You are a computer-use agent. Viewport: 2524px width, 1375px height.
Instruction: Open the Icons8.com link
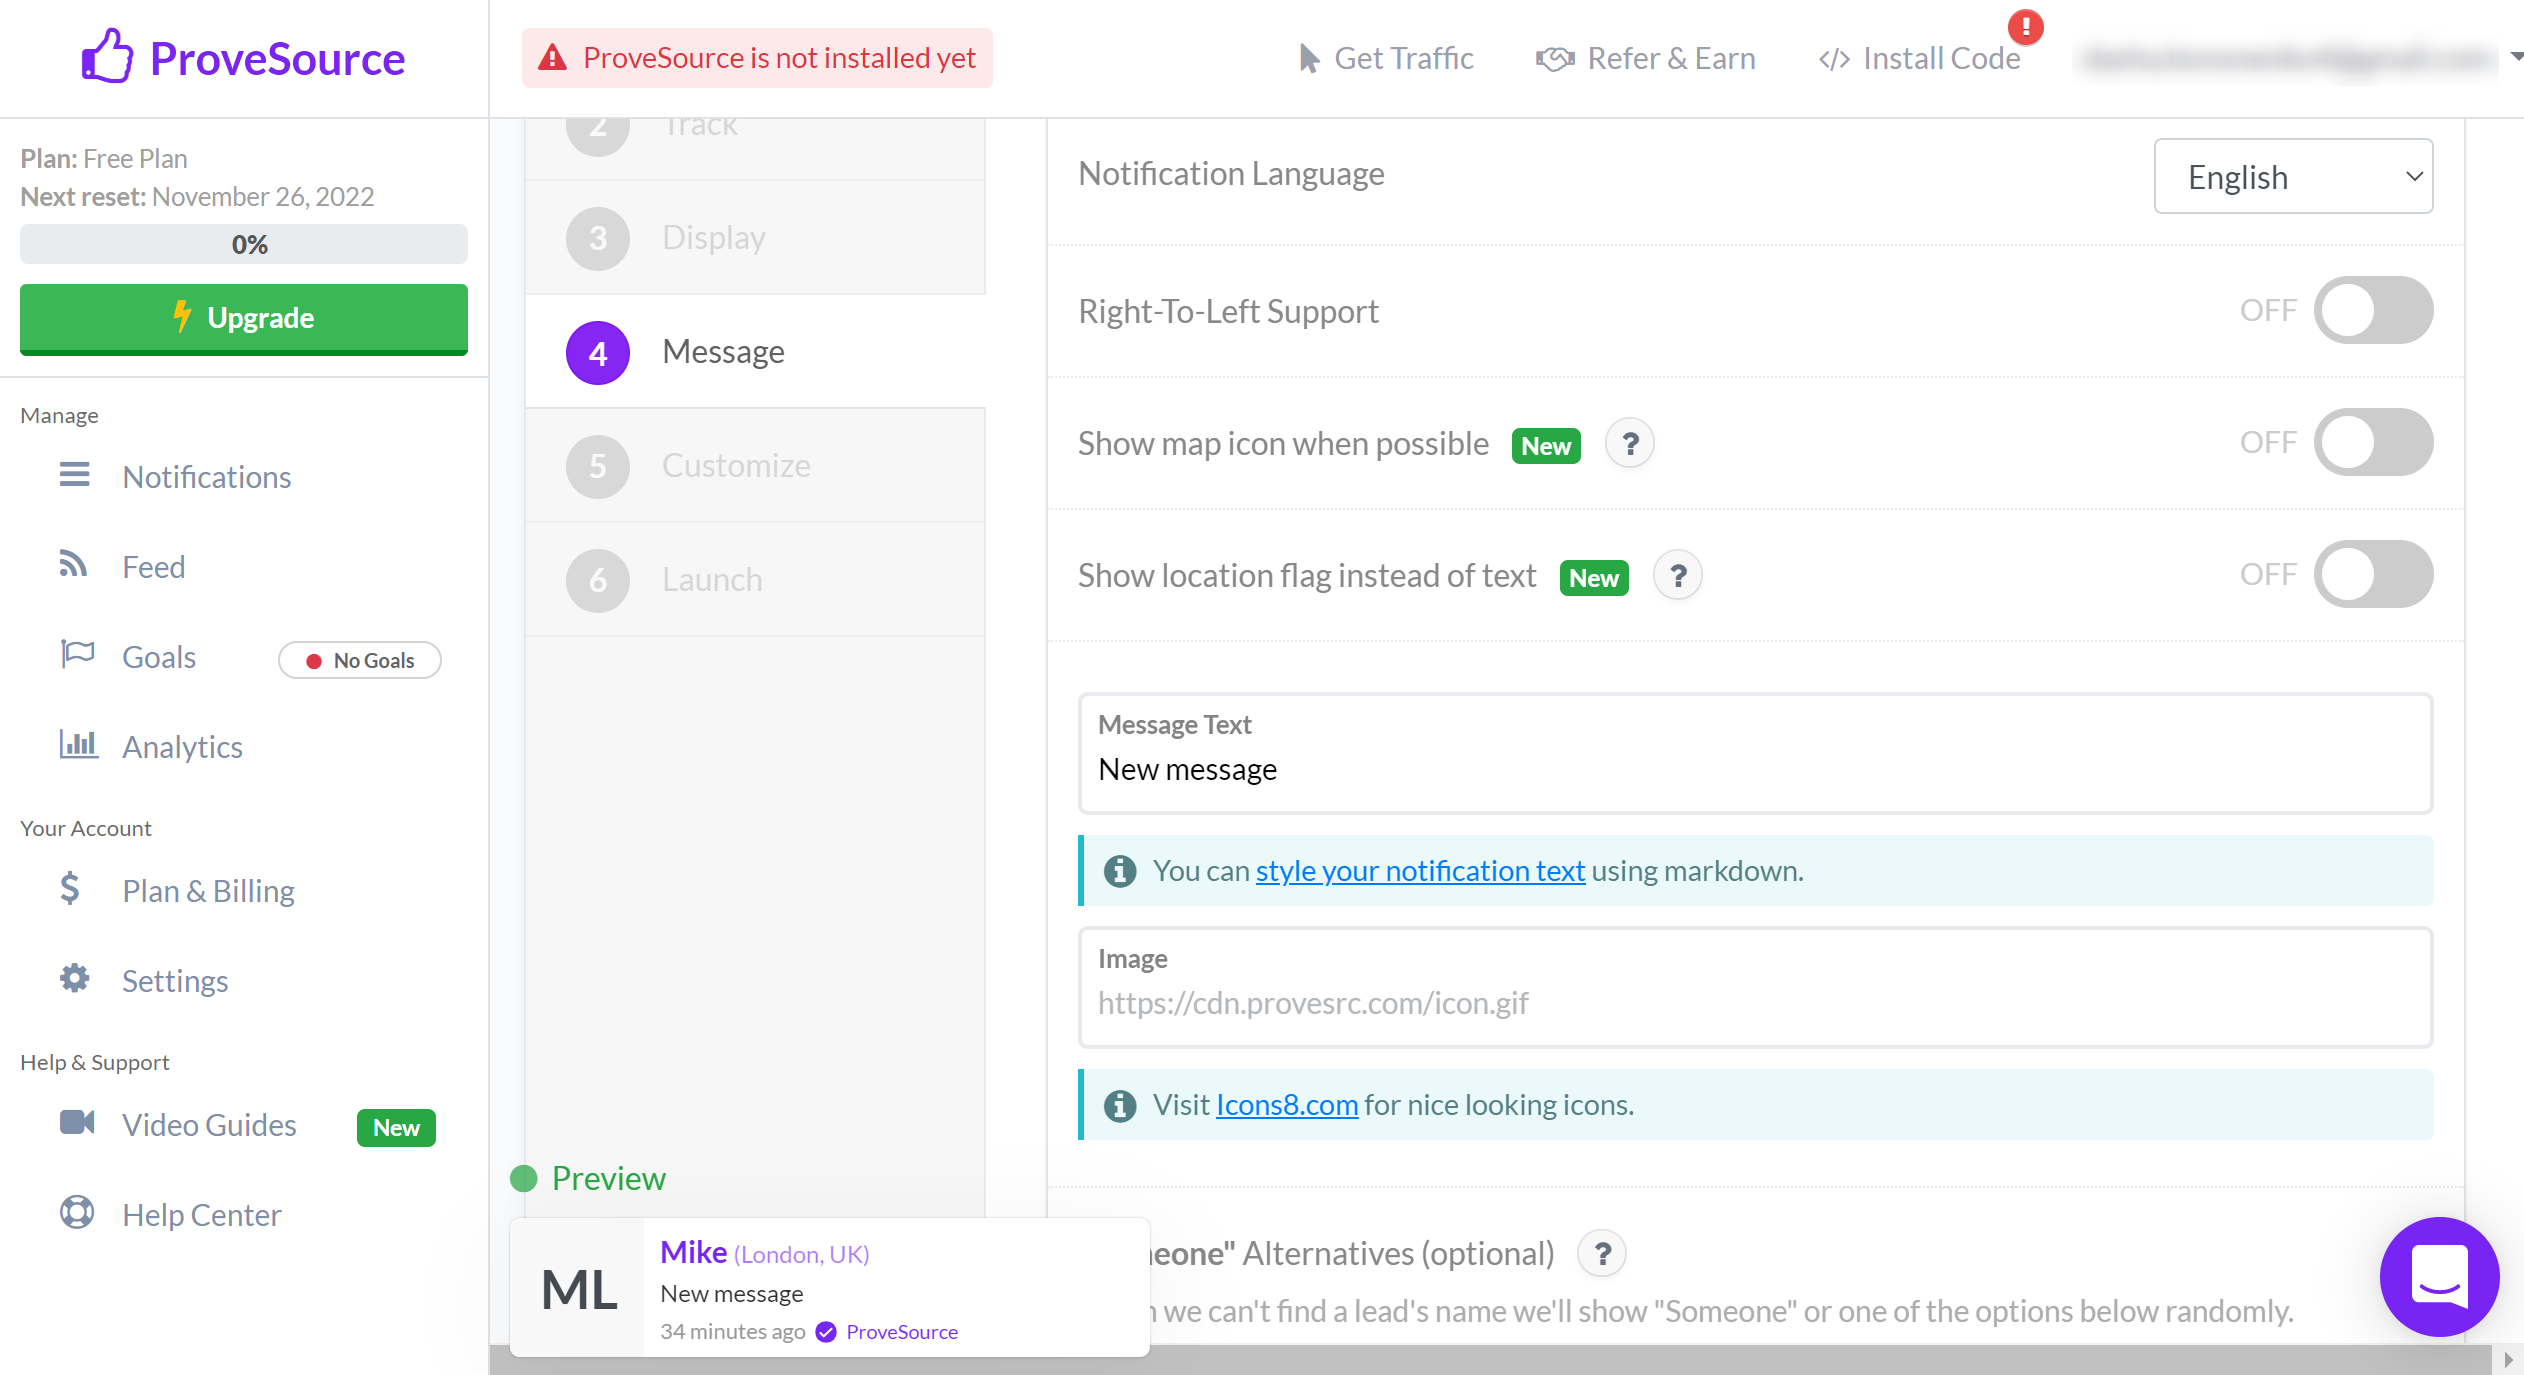(1287, 1105)
